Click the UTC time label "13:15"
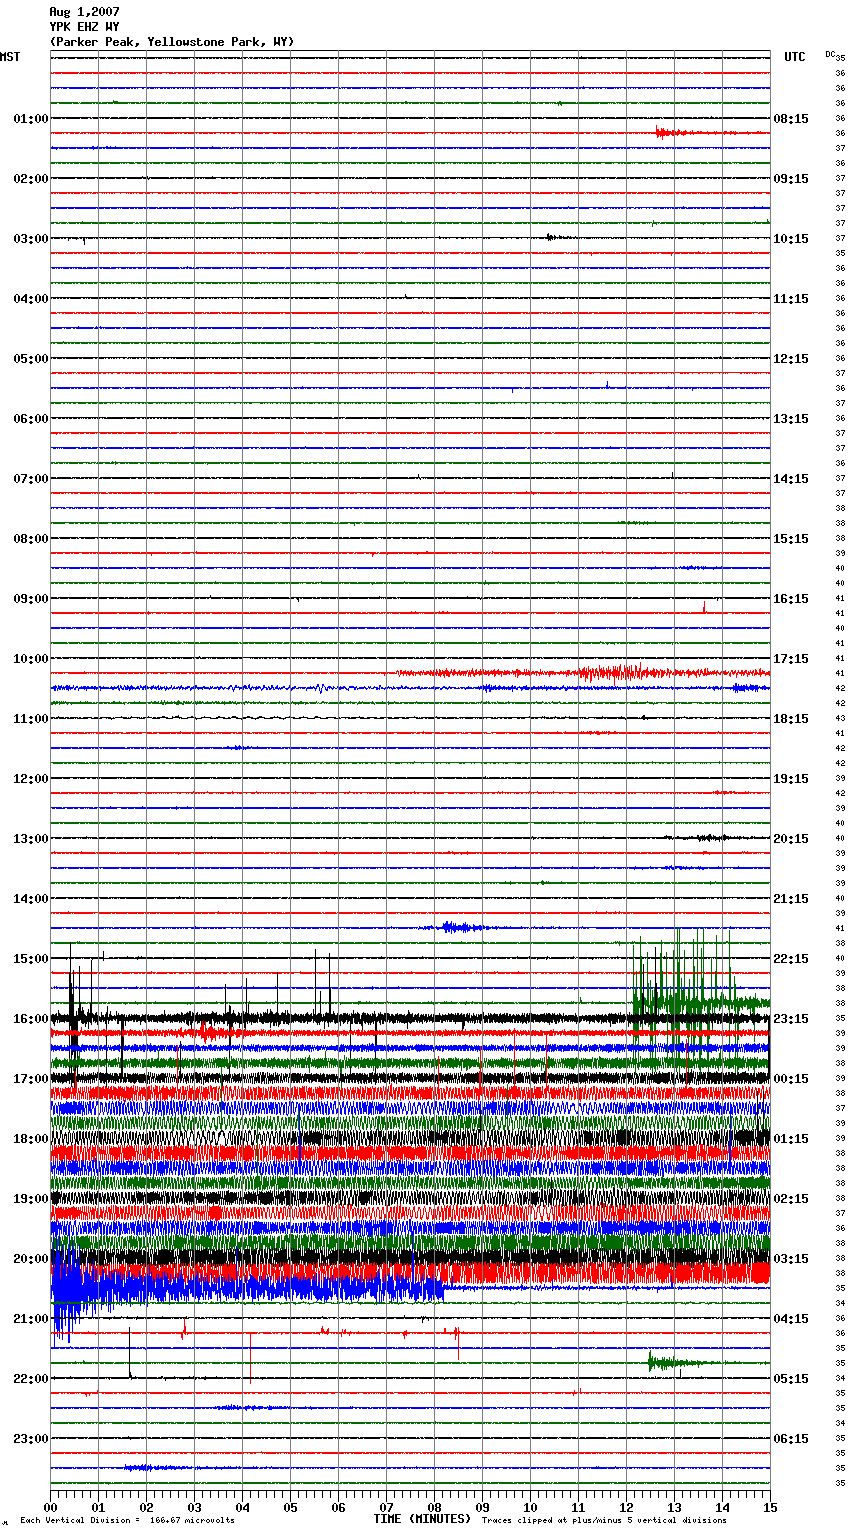This screenshot has width=850, height=1534. pos(791,419)
